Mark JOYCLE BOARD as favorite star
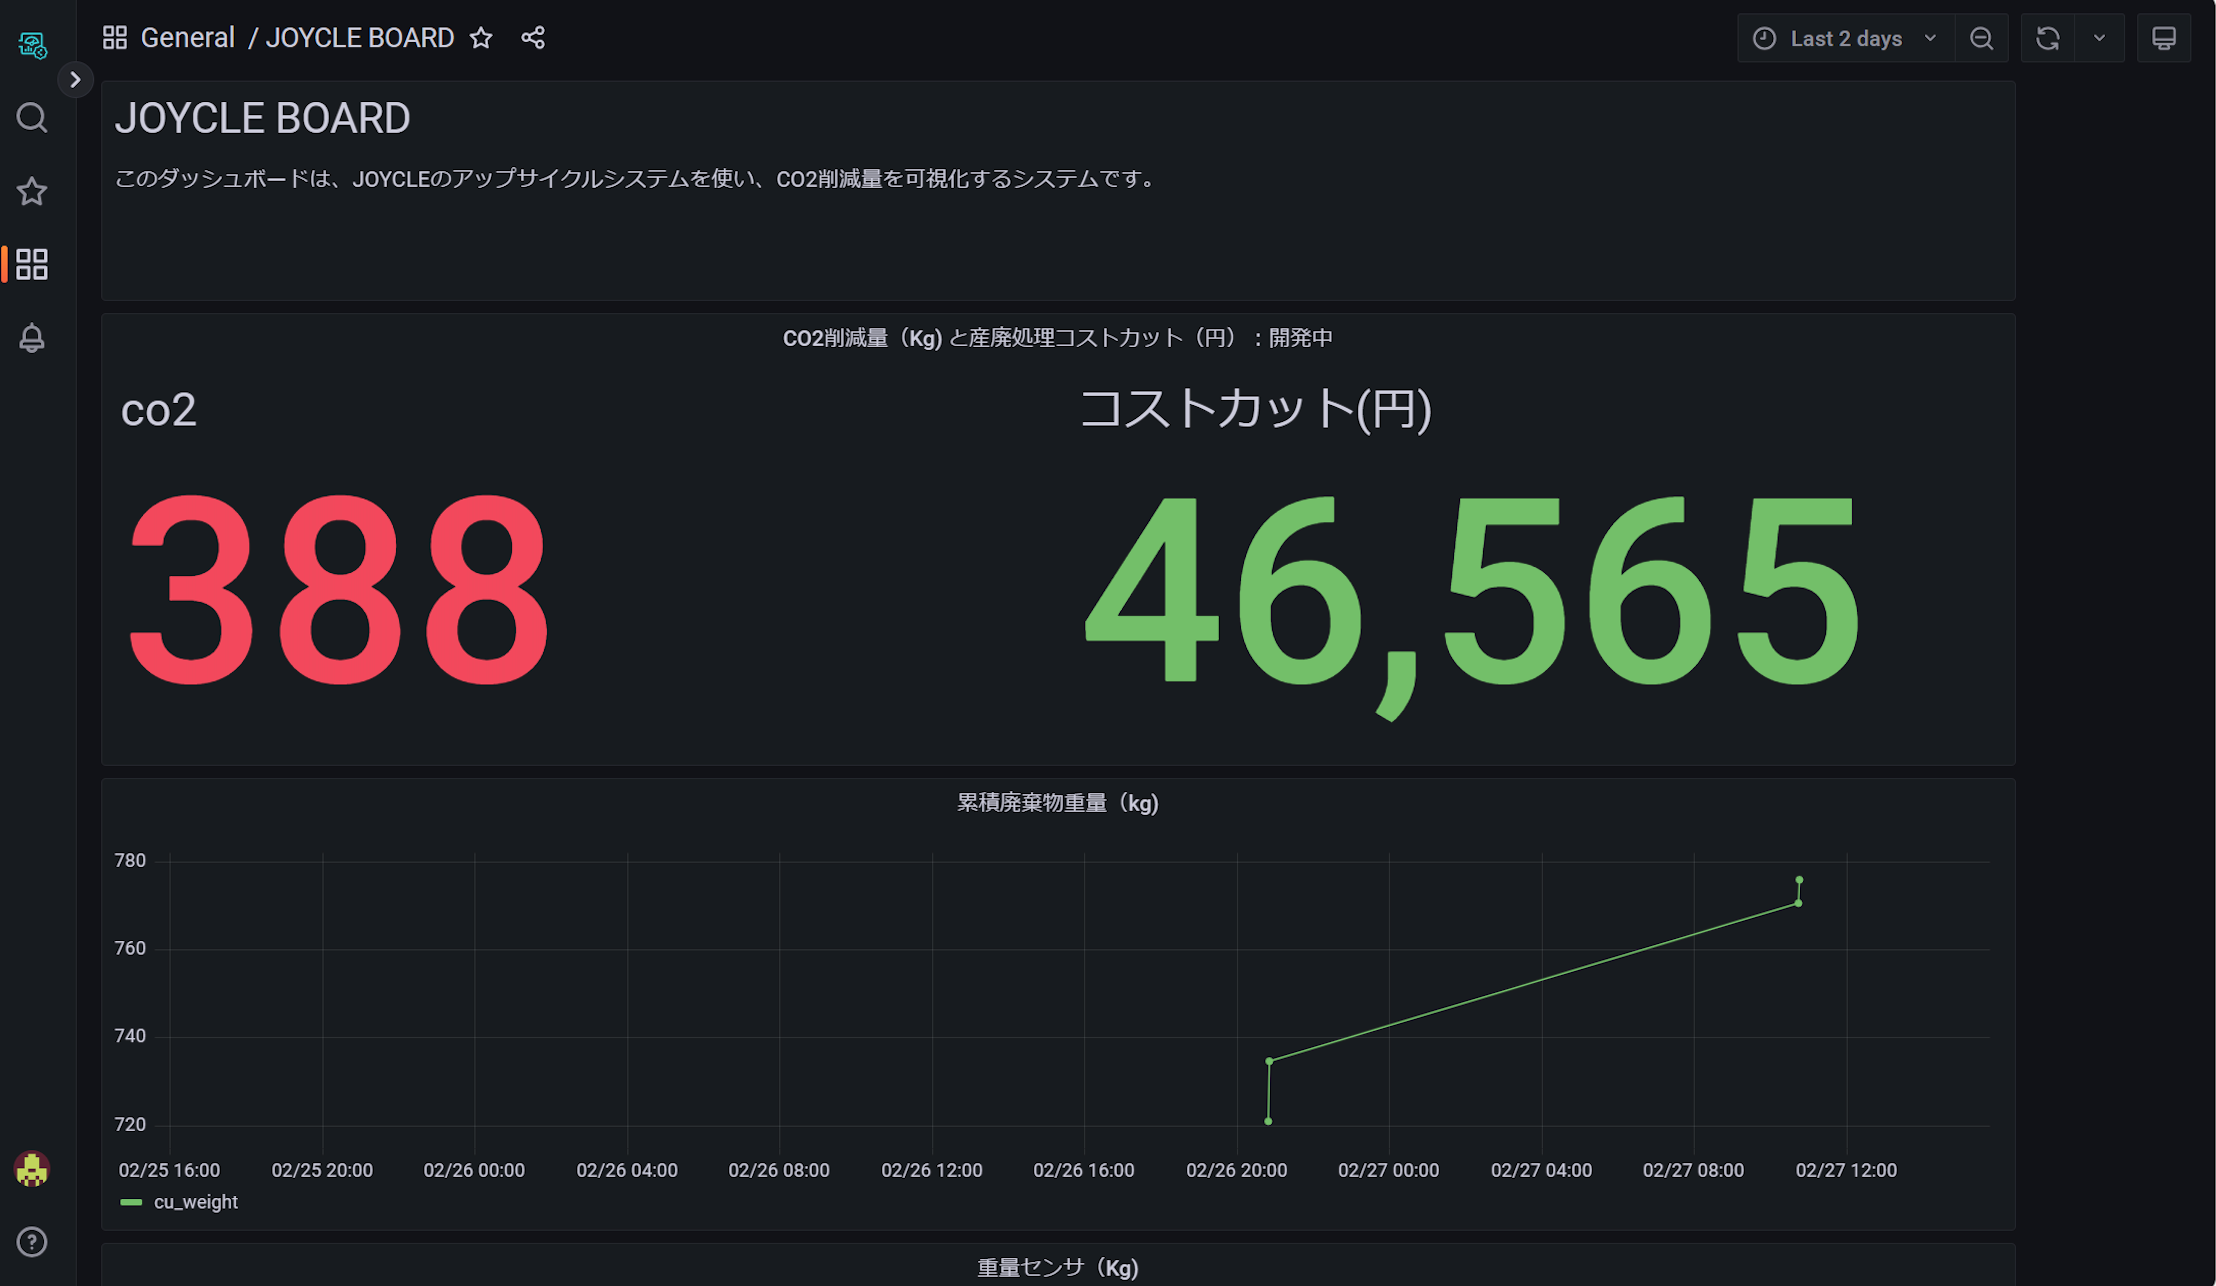2216x1286 pixels. 481,38
